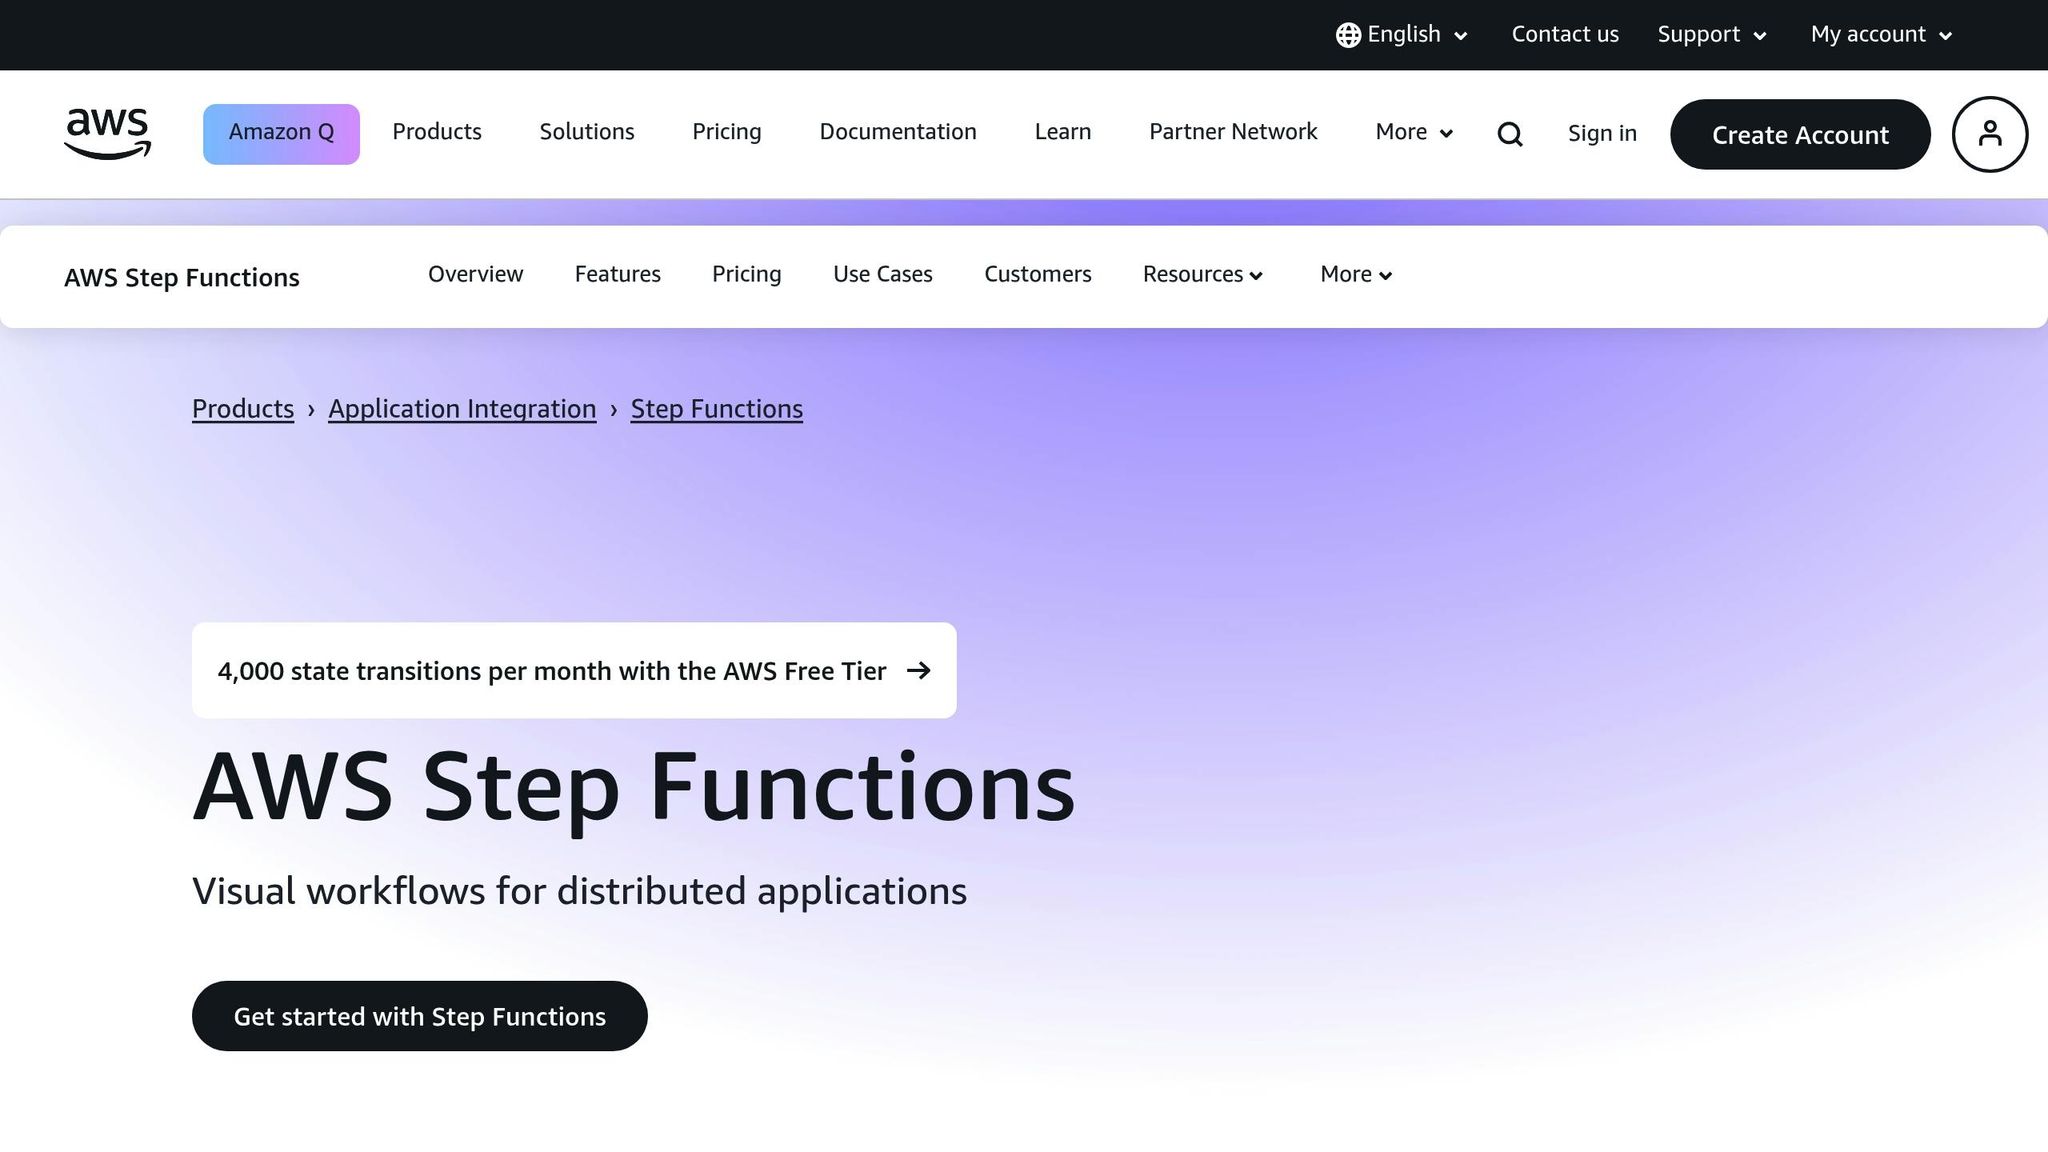This screenshot has width=2048, height=1152.
Task: Open the Documentation menu
Action: tap(898, 132)
